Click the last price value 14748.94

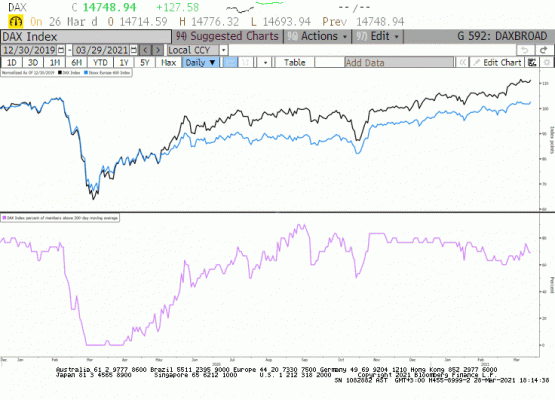(109, 7)
